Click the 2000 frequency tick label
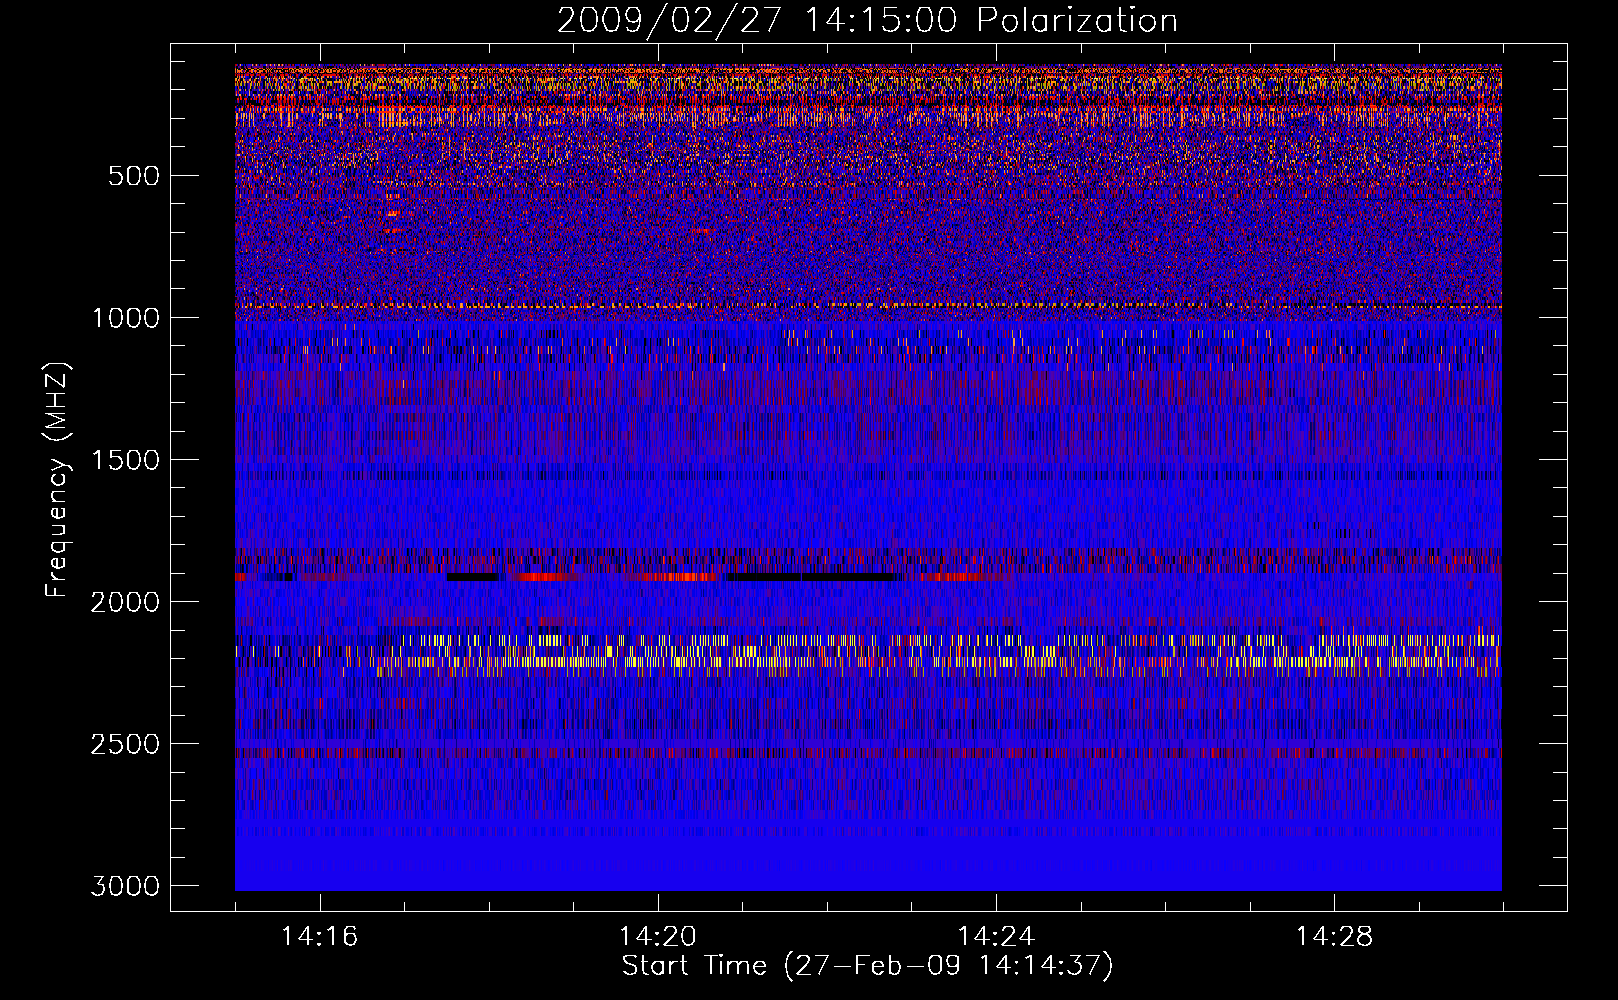The image size is (1618, 1000). point(125,602)
